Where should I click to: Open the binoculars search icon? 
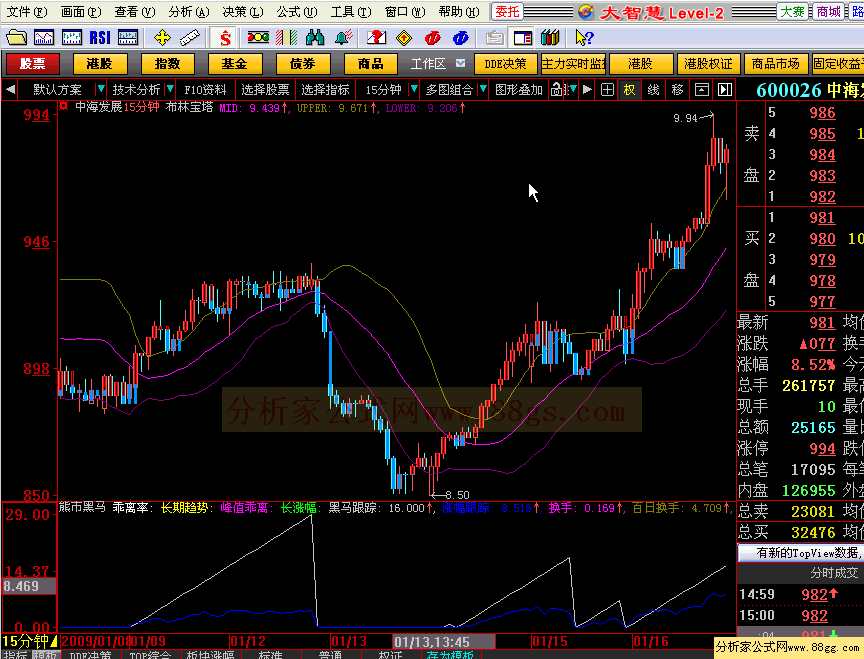[x=315, y=37]
